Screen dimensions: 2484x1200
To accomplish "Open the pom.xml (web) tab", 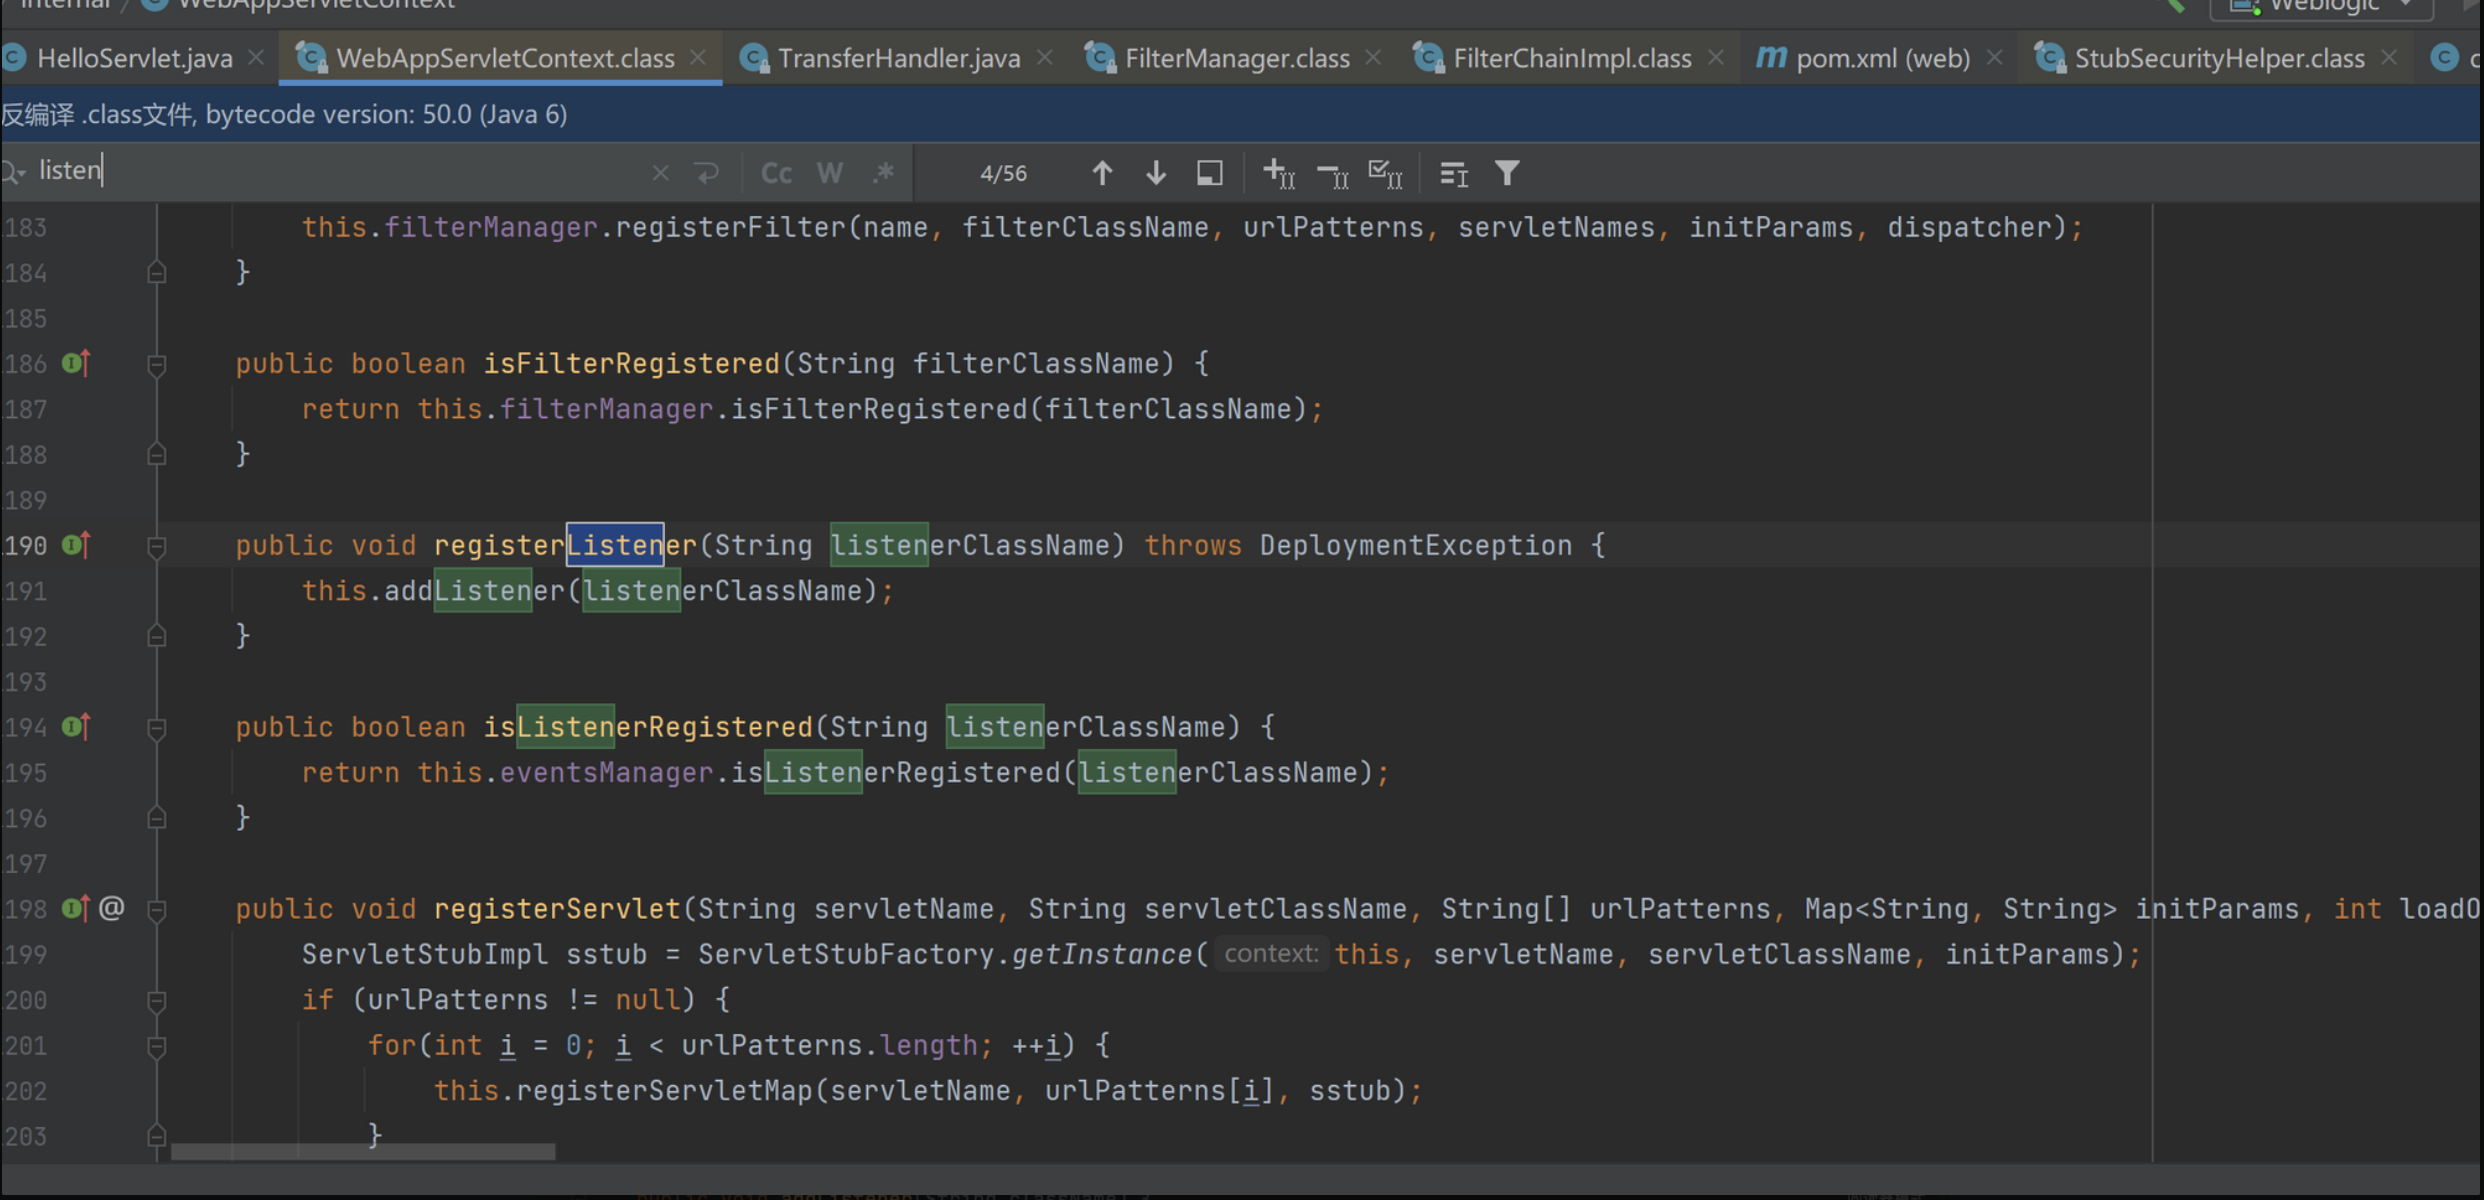I will pos(1881,58).
